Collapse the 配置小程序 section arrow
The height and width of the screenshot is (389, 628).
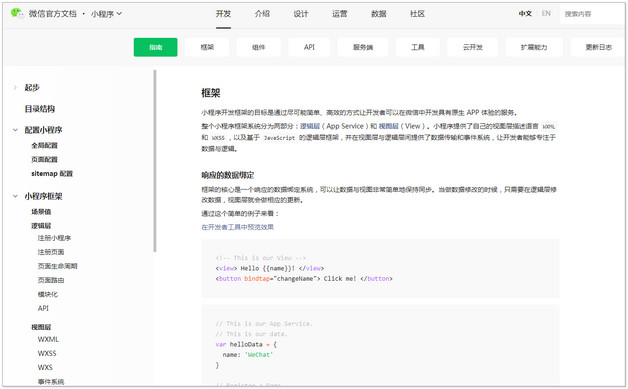[x=15, y=130]
